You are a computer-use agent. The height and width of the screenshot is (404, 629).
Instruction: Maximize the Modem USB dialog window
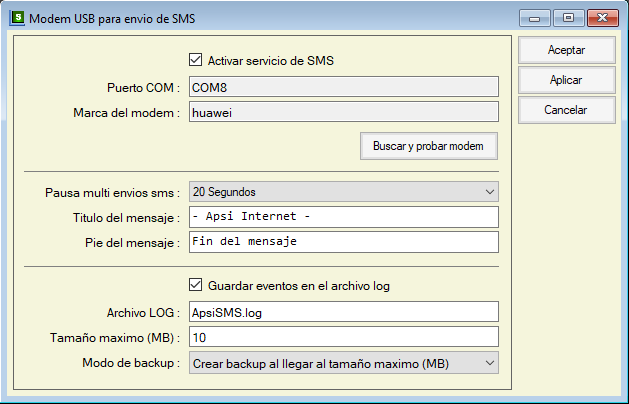pos(568,17)
